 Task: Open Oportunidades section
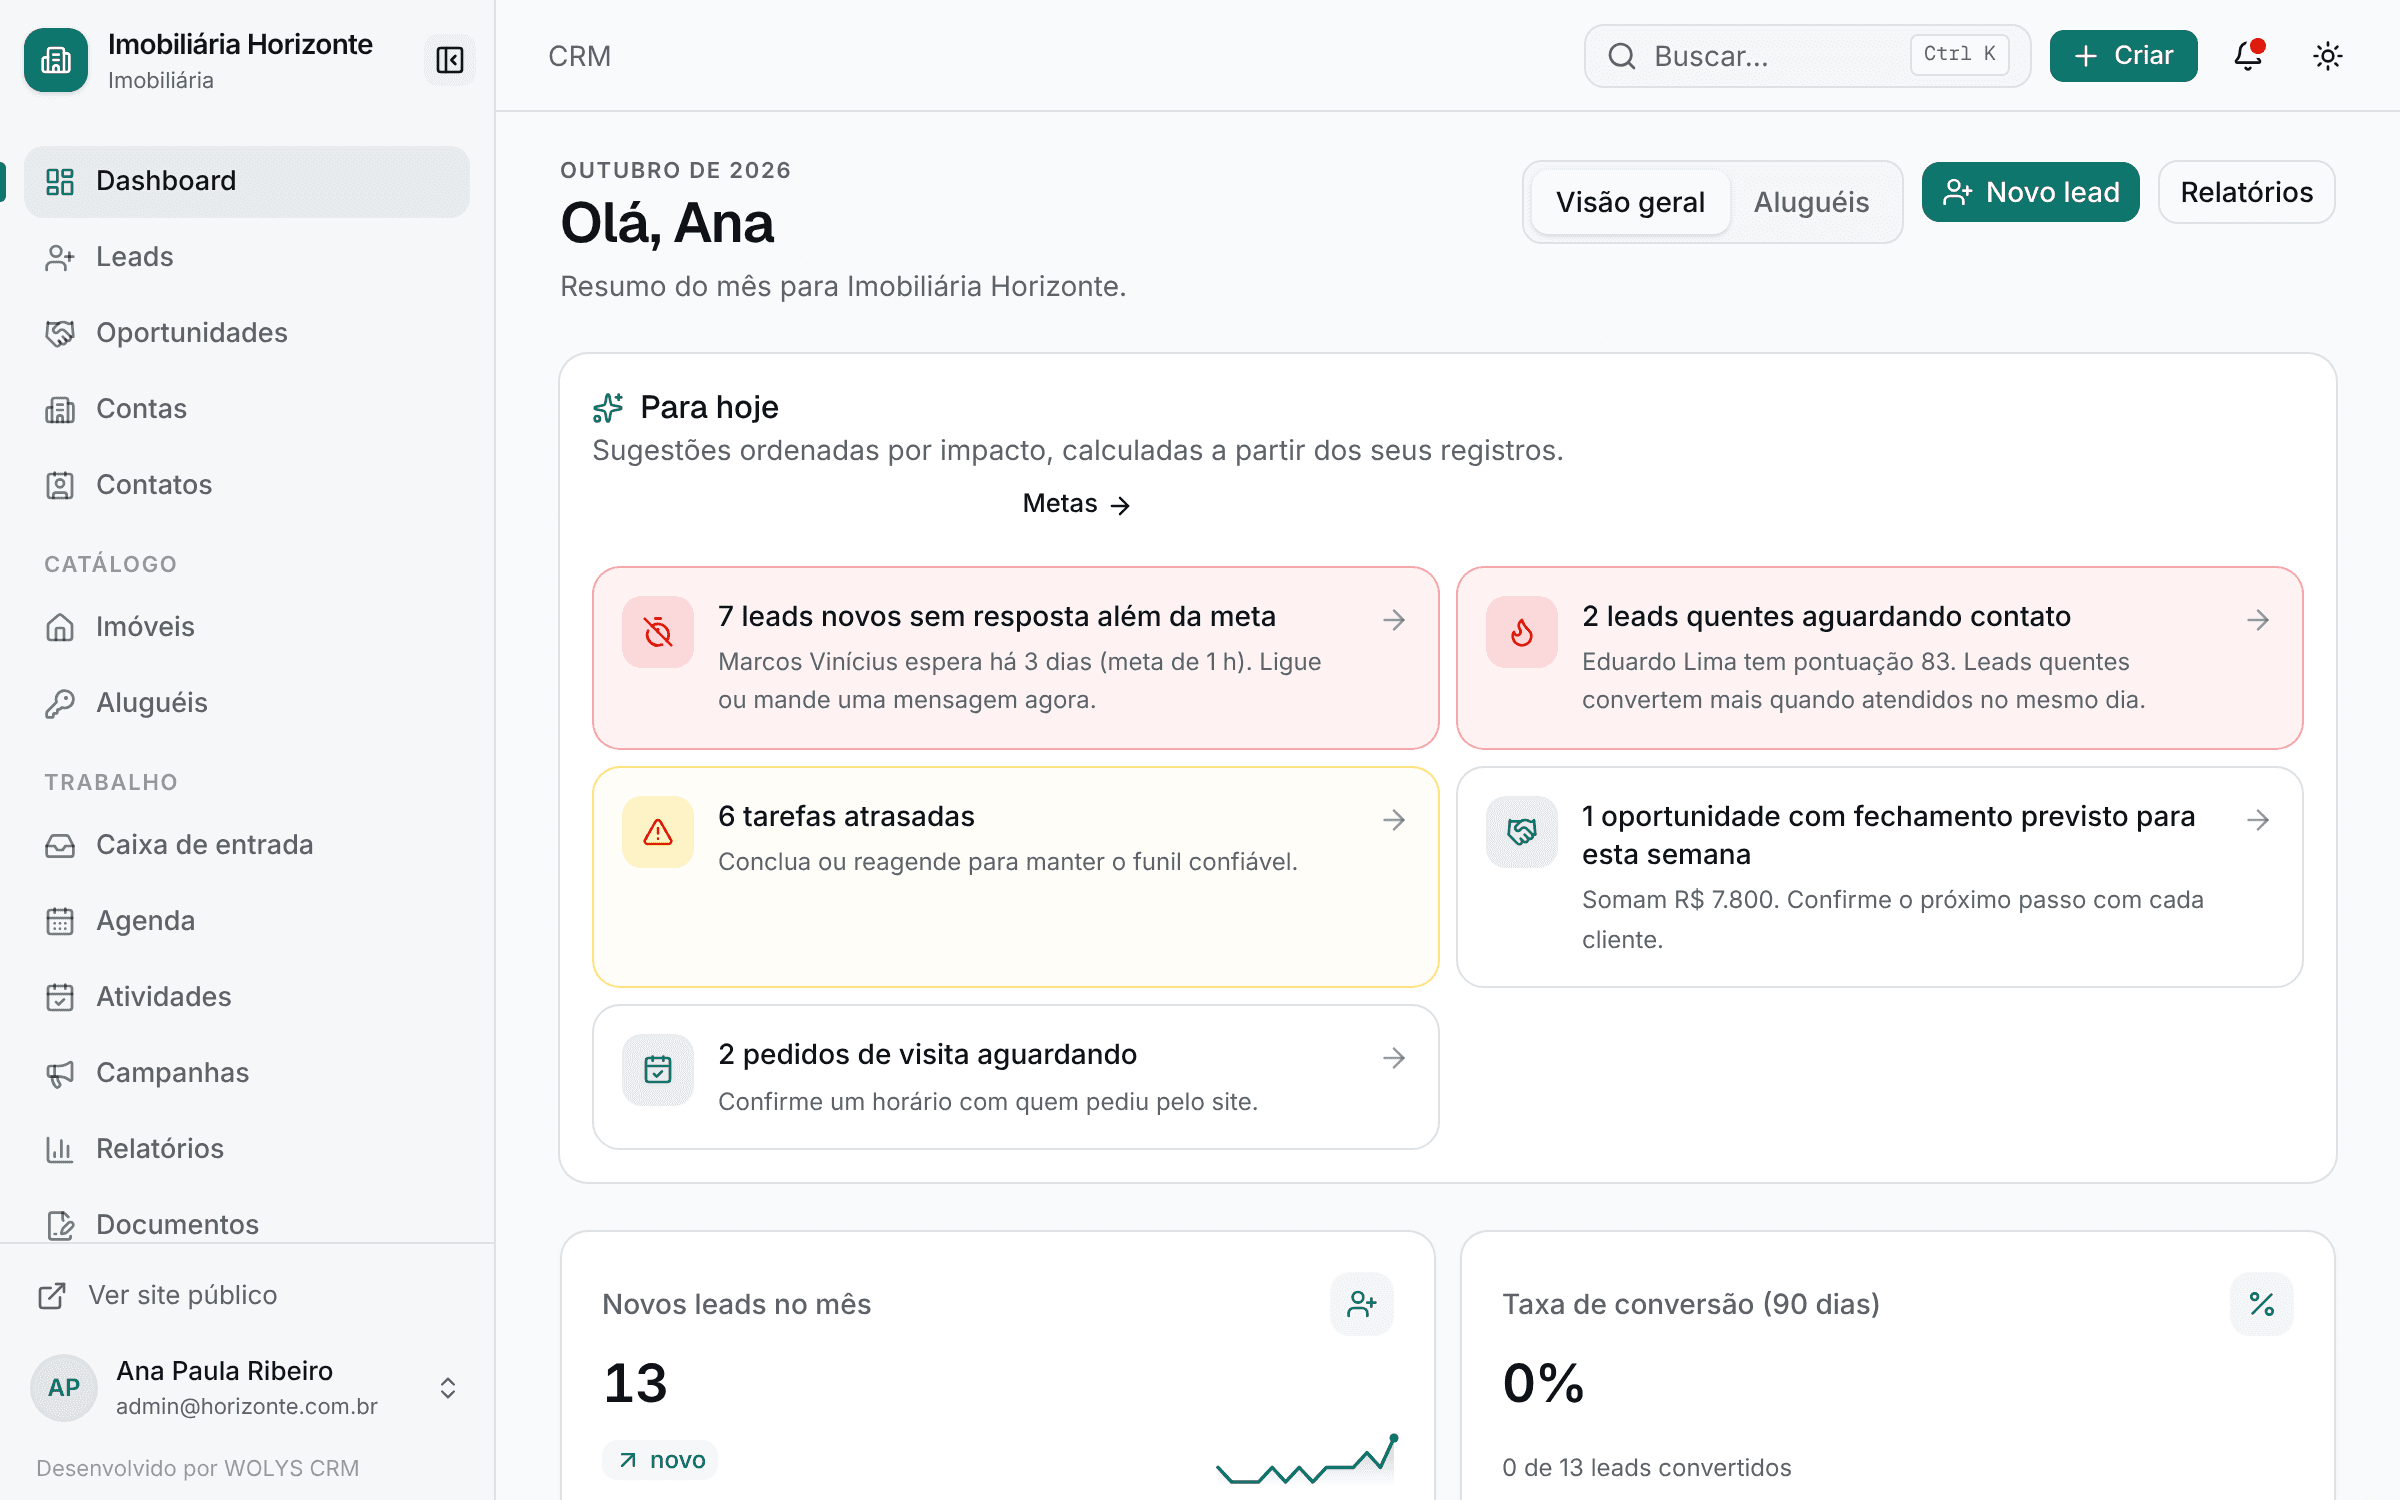click(246, 333)
